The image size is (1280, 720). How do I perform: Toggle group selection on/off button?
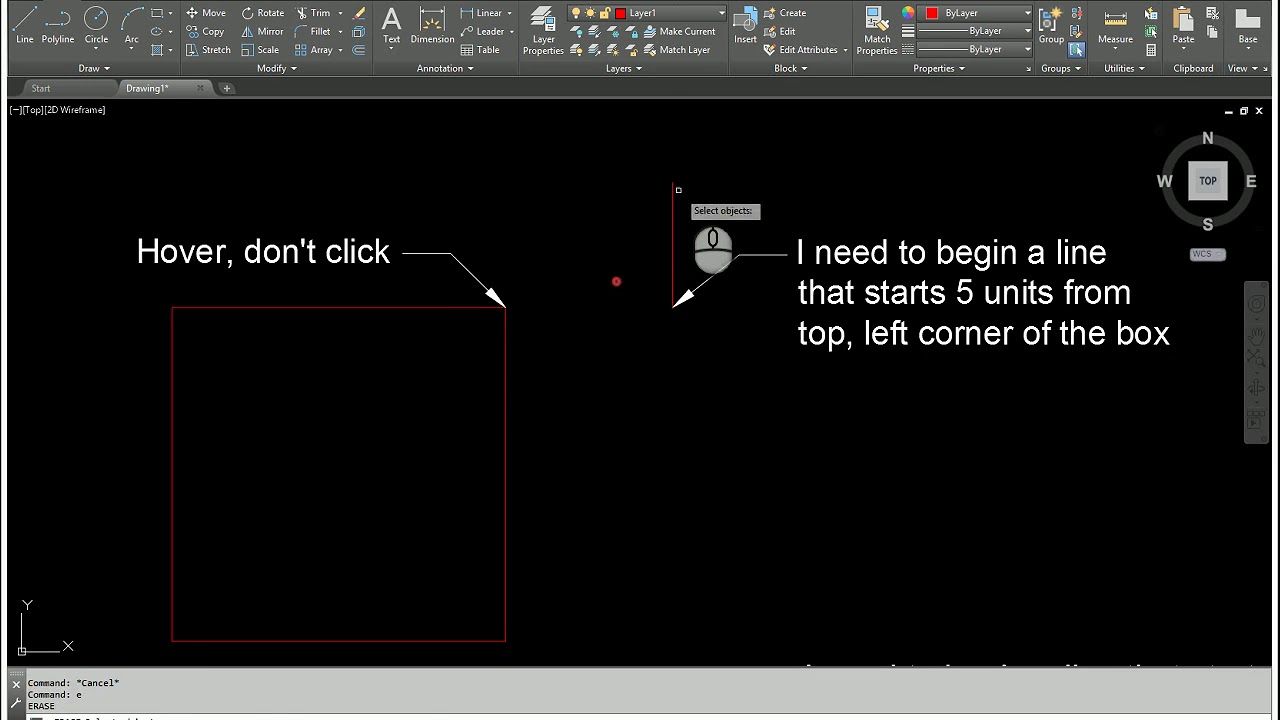1077,49
